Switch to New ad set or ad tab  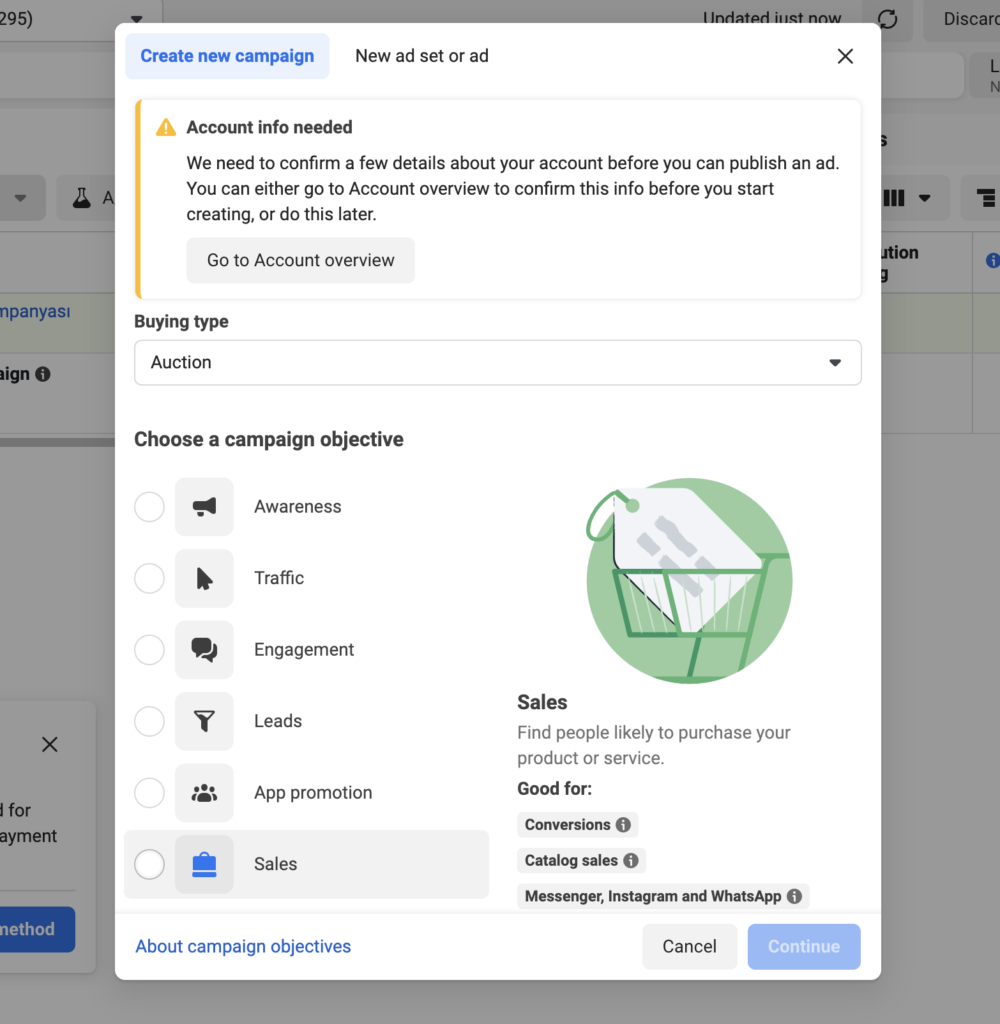(422, 56)
